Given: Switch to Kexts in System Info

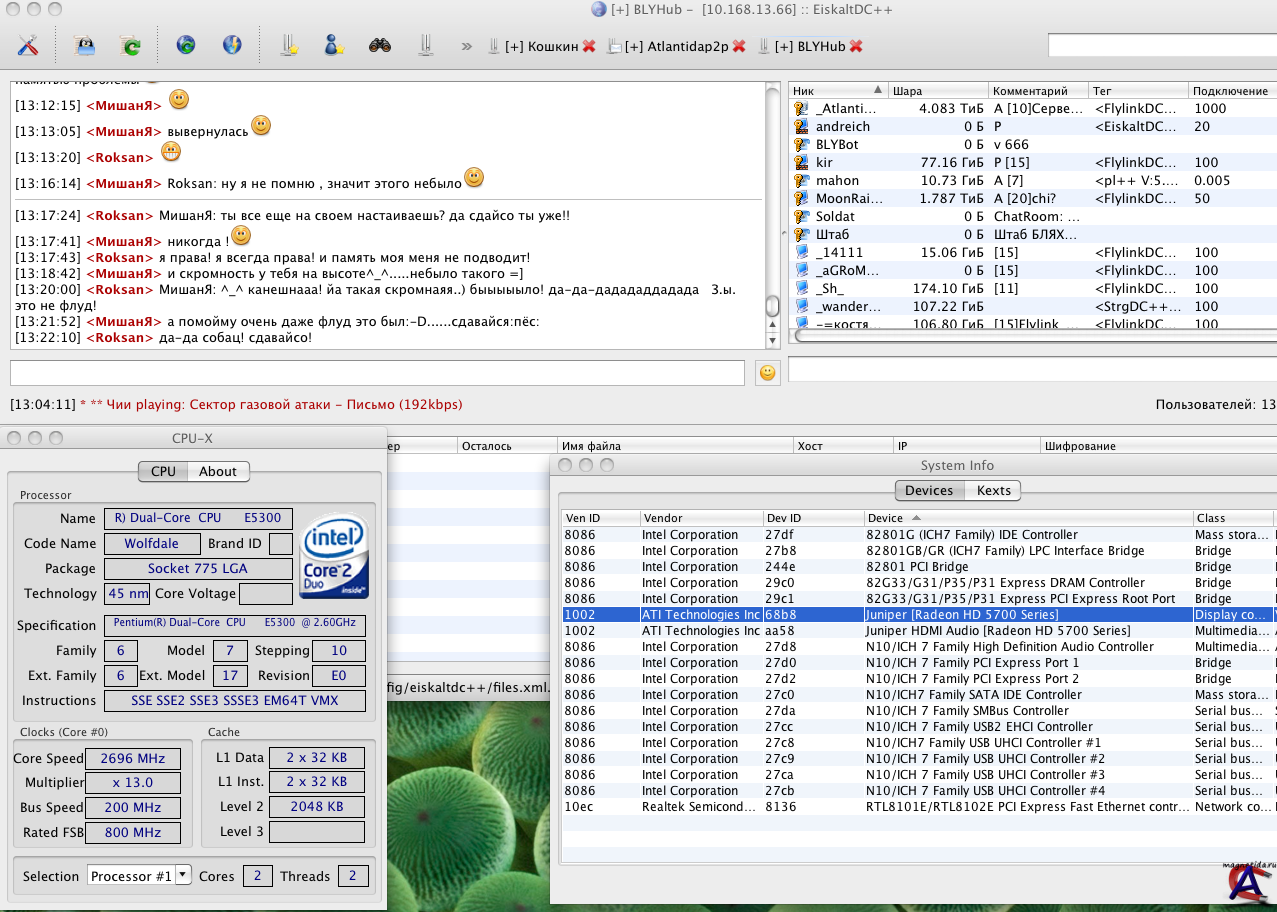Looking at the screenshot, I should click(993, 490).
